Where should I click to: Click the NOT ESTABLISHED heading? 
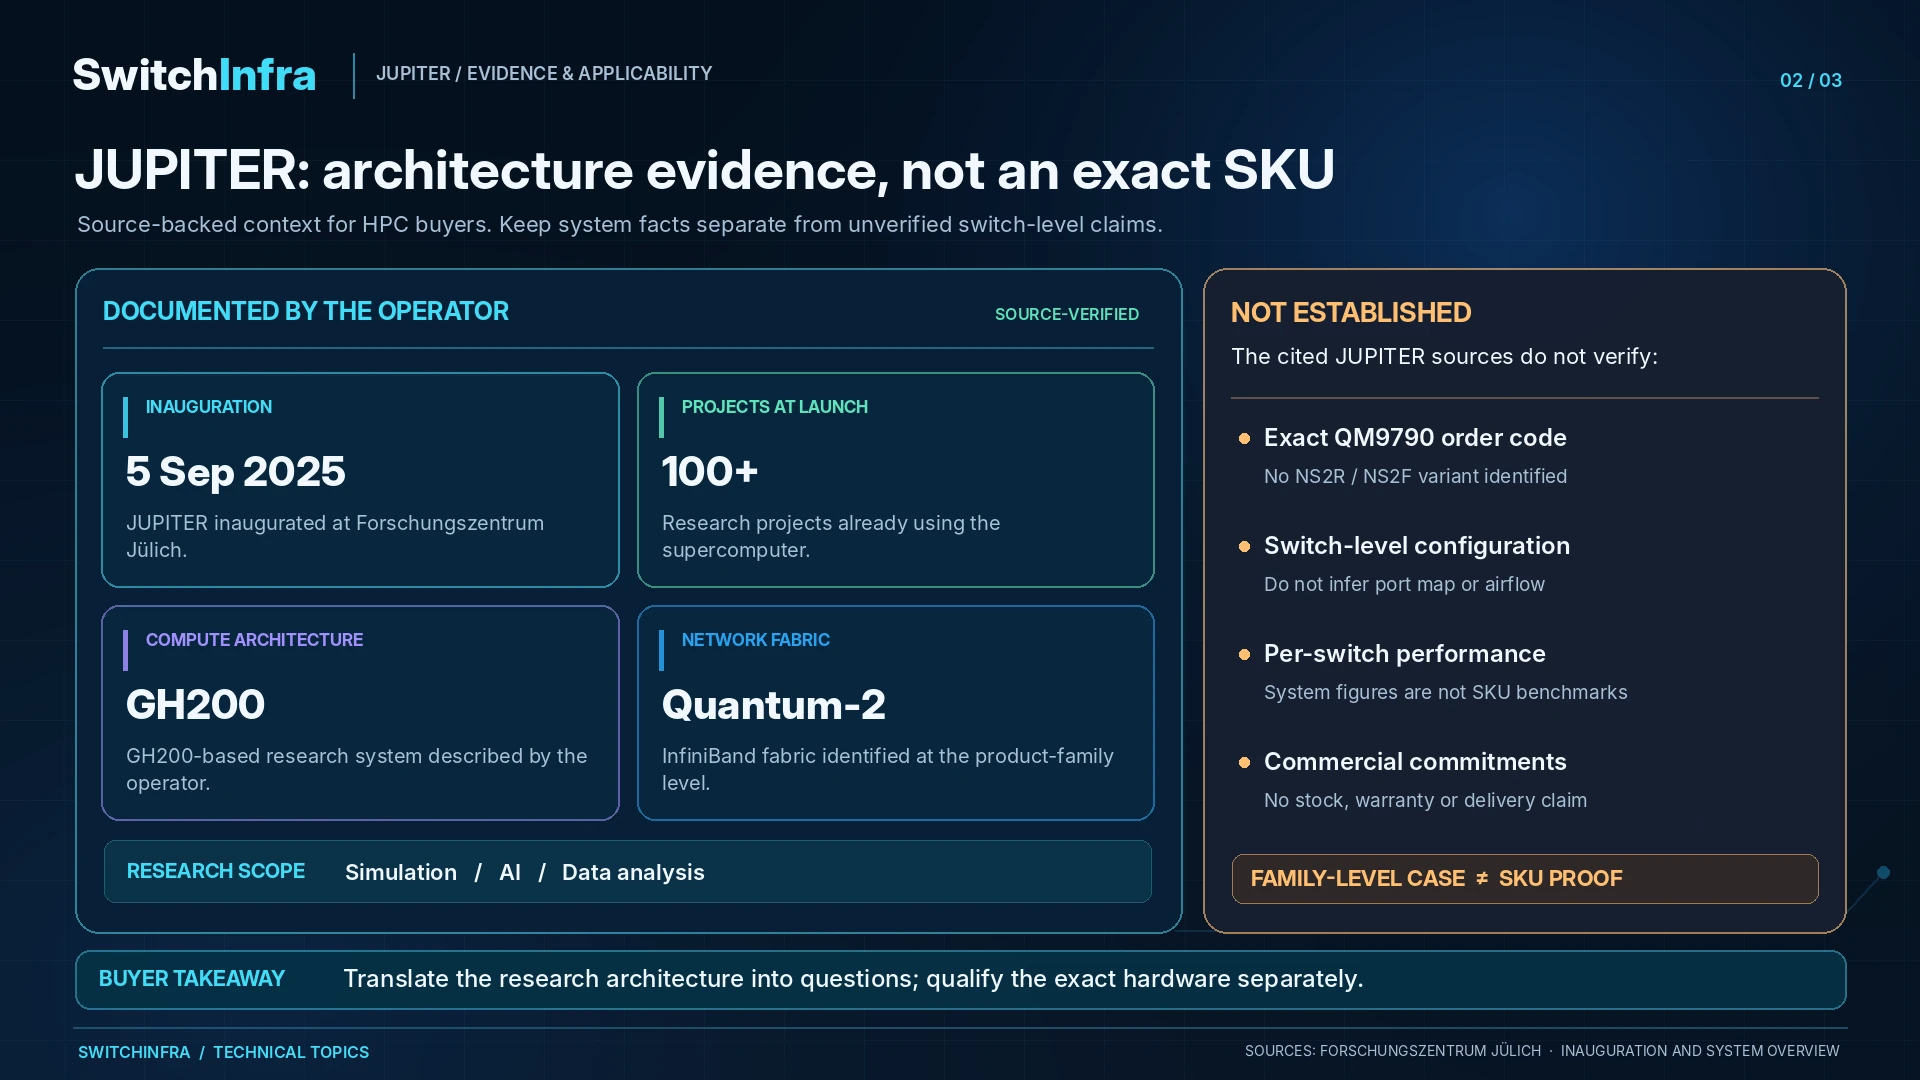[x=1351, y=312]
